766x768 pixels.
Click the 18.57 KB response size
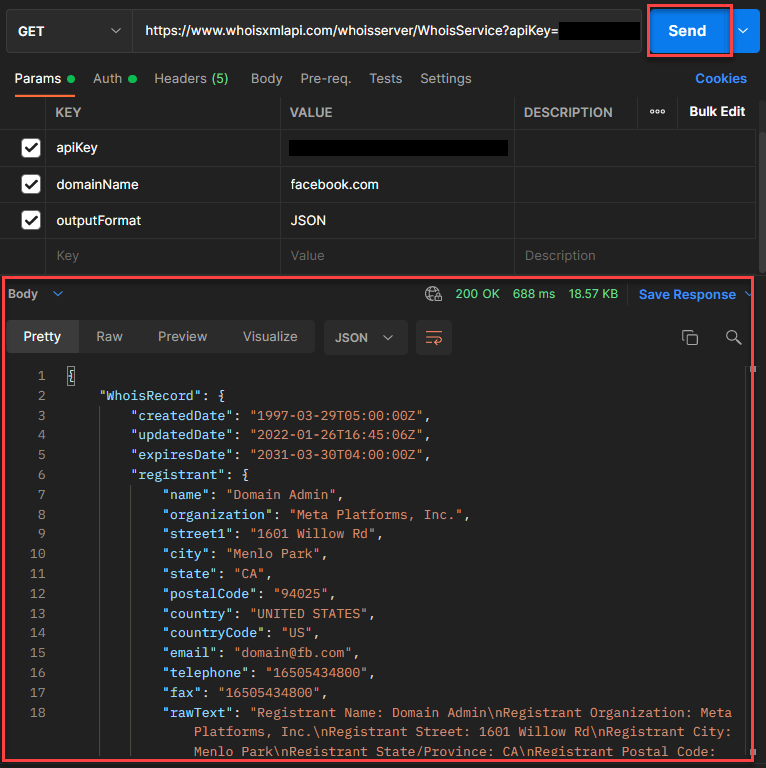pos(593,294)
